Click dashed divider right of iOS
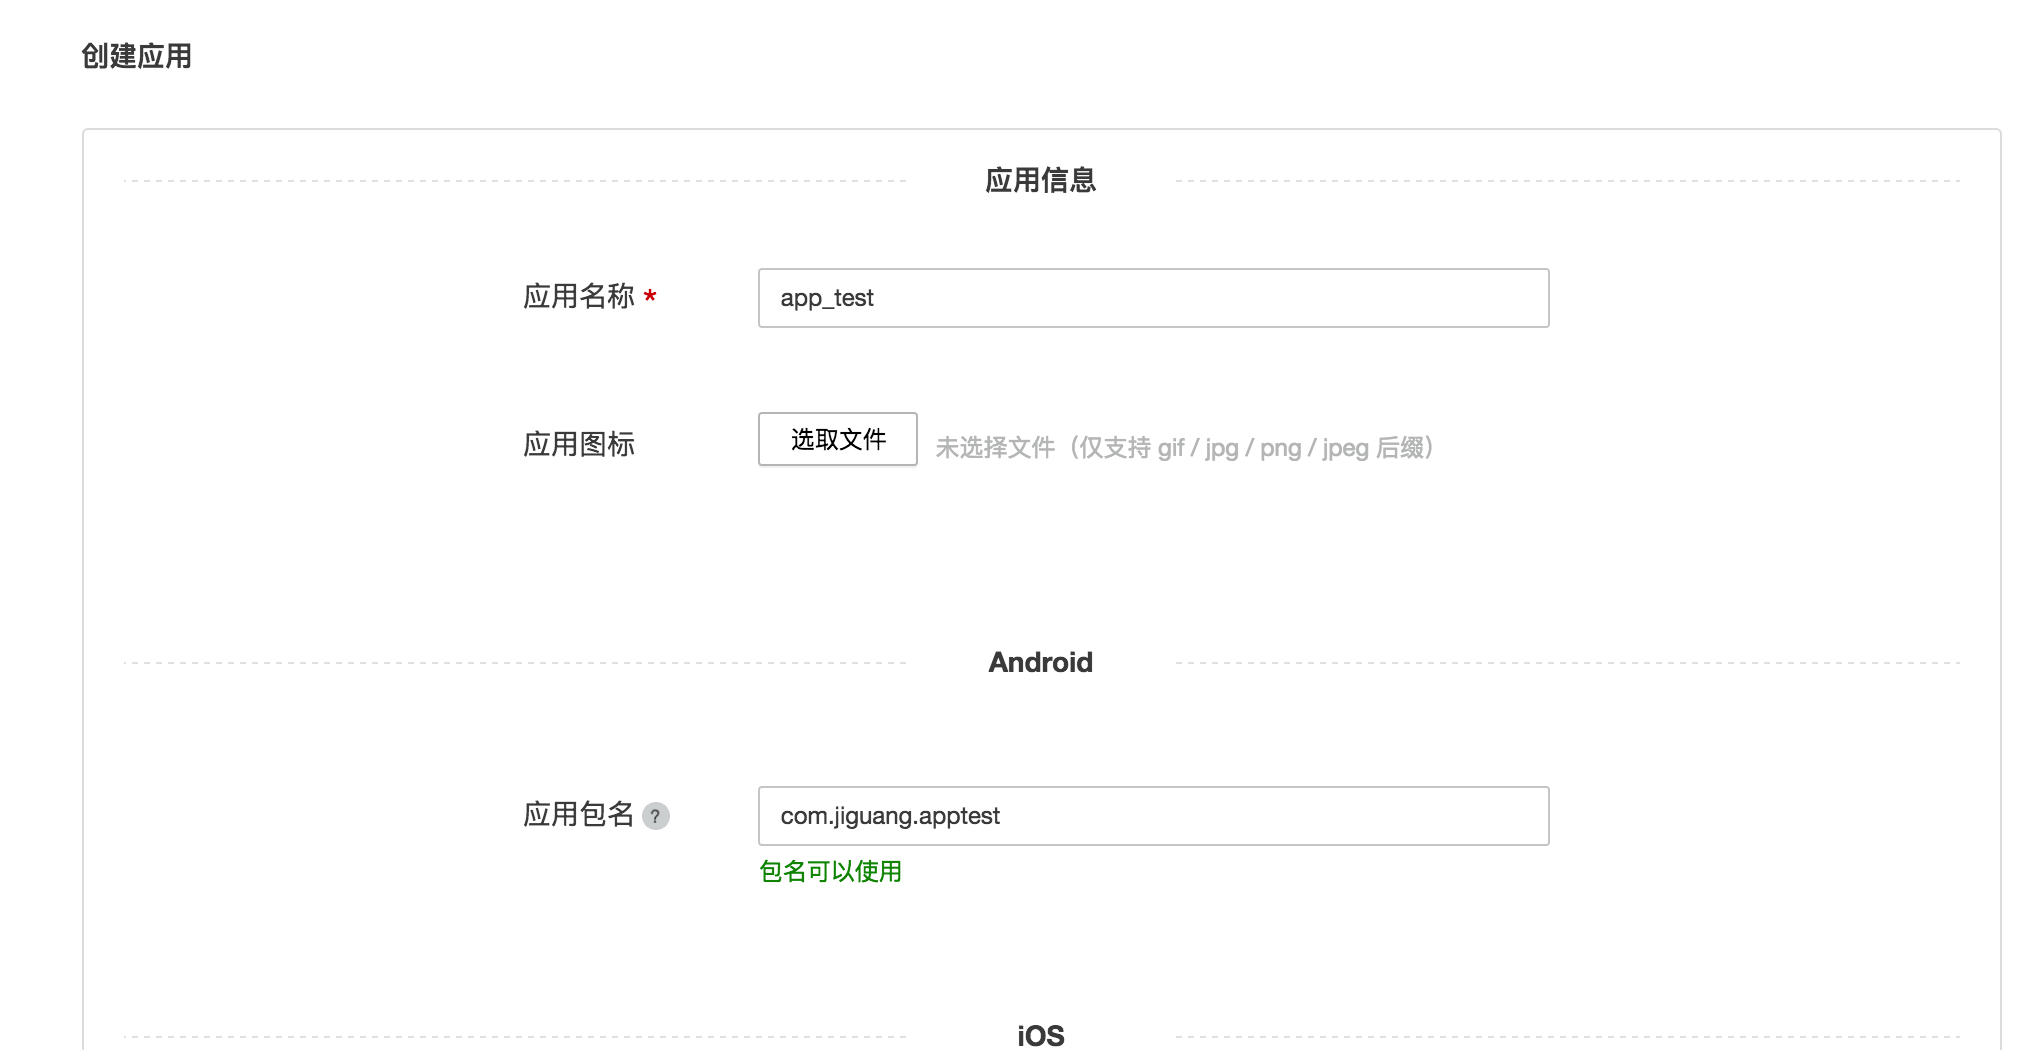The width and height of the screenshot is (2044, 1050). point(1567,1037)
